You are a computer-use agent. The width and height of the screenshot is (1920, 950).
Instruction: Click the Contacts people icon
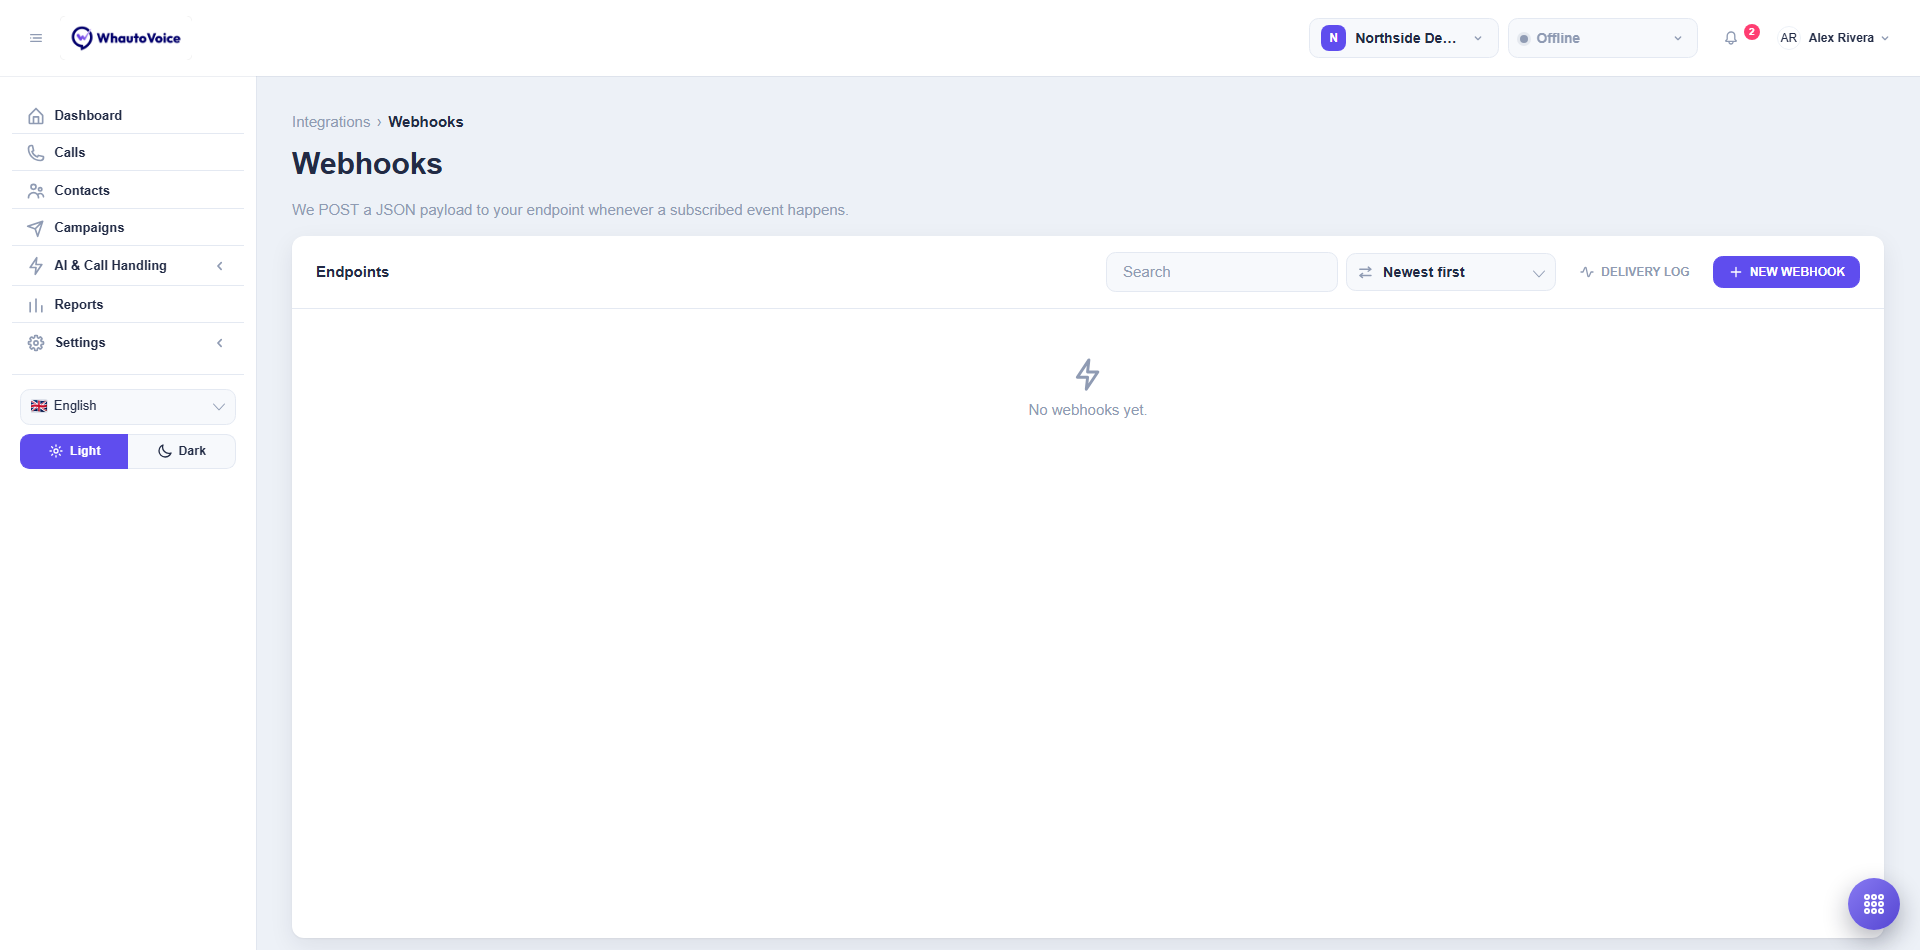(x=36, y=191)
